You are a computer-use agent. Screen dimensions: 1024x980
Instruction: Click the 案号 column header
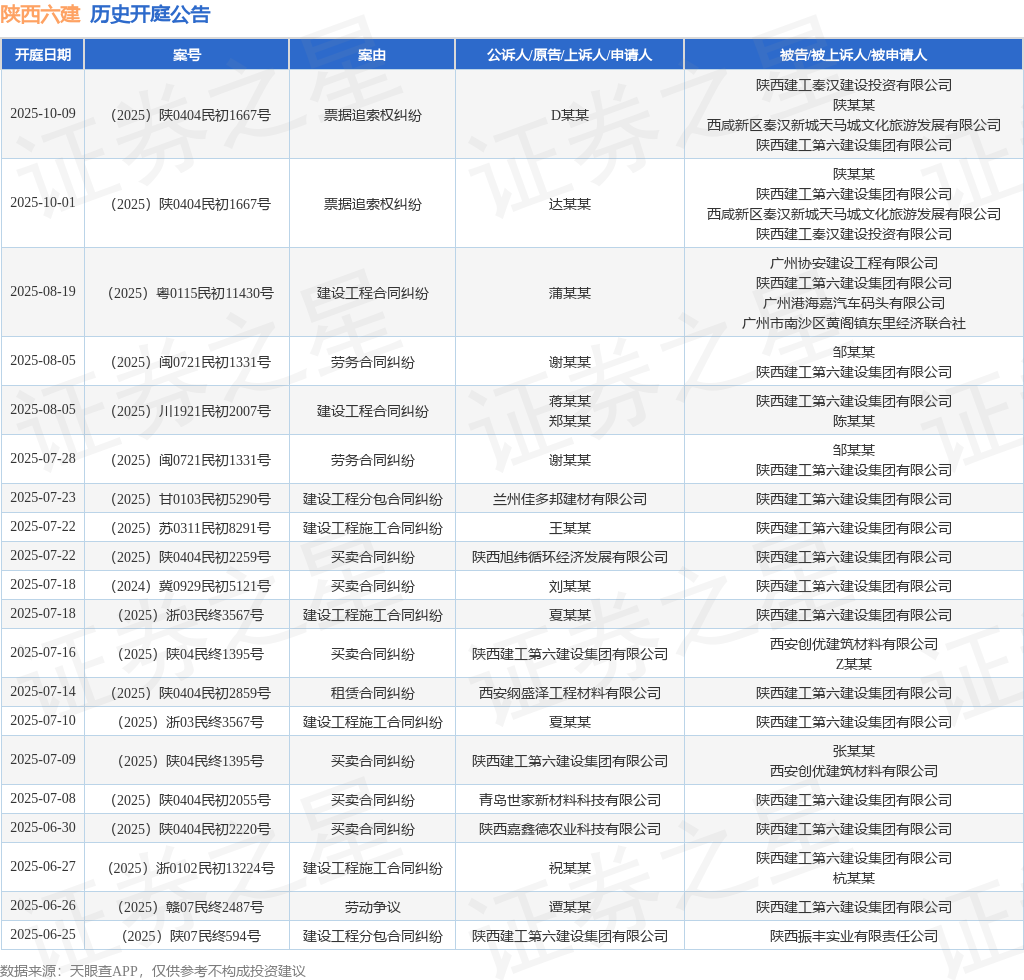[x=187, y=55]
